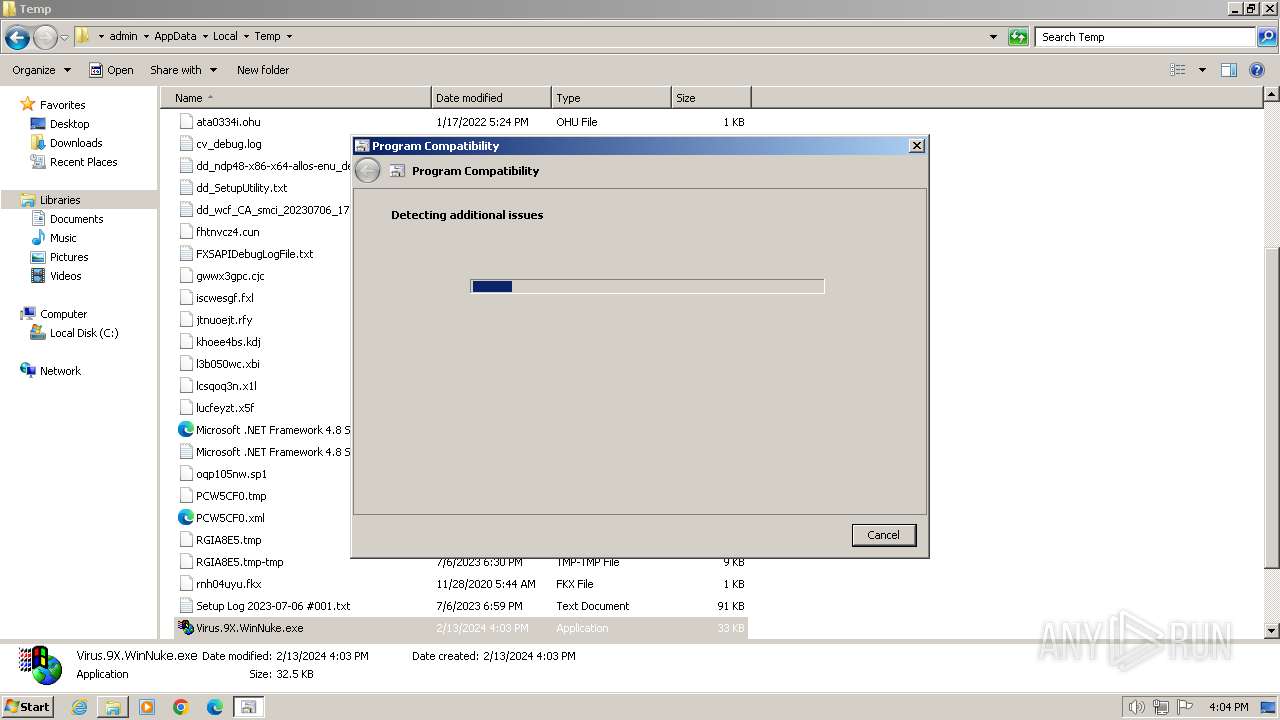Click the network tray icon

coord(1161,707)
